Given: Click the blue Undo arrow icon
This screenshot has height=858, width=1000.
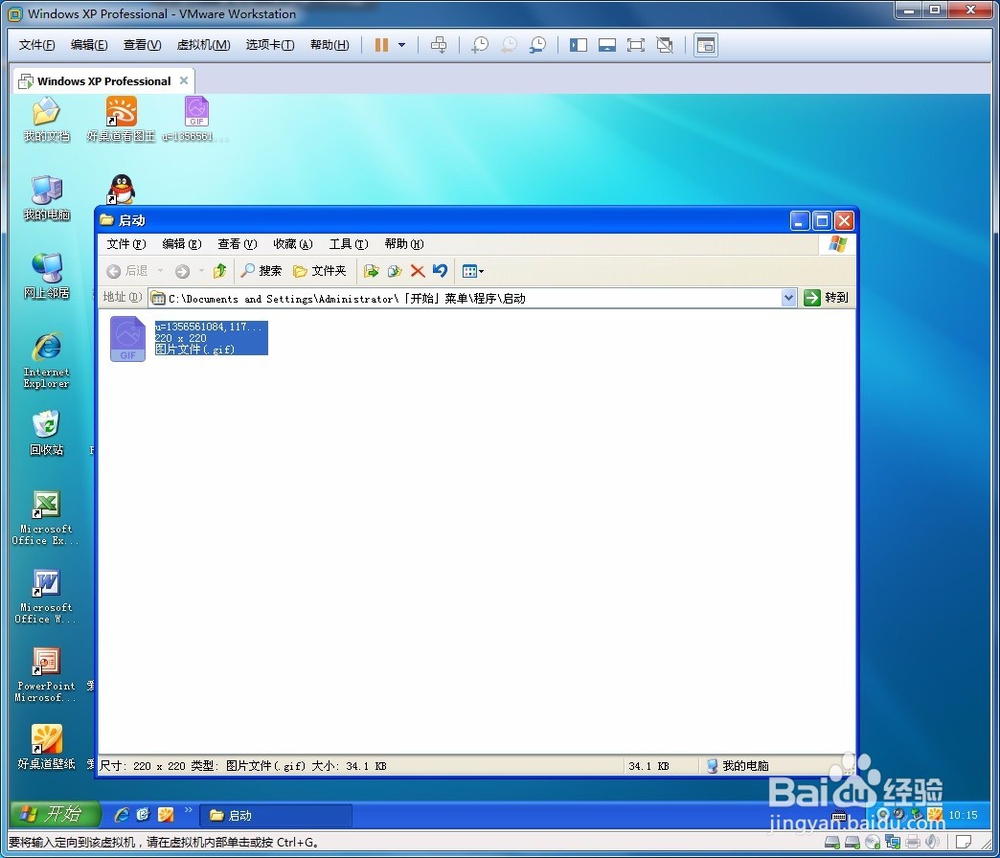Looking at the screenshot, I should coord(440,271).
